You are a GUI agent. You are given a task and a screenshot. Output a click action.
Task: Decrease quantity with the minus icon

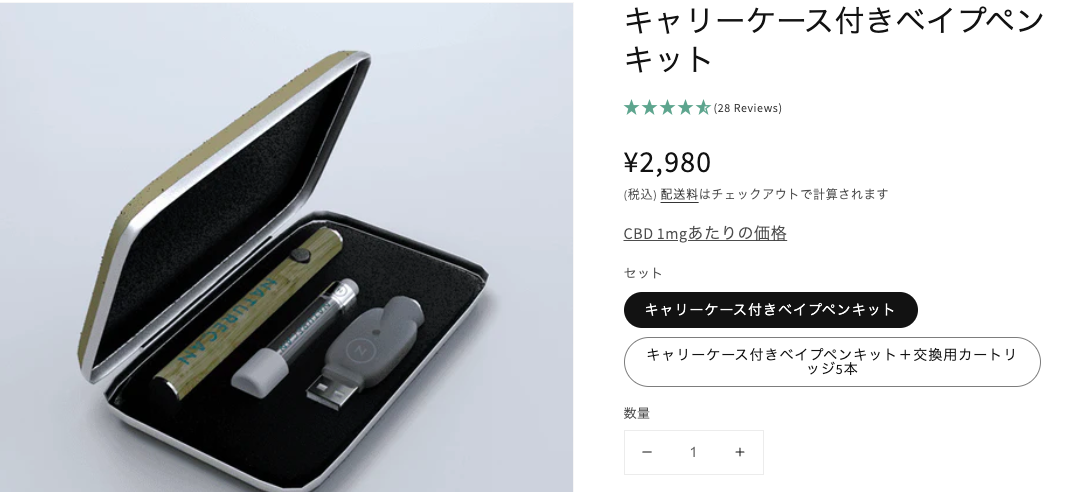(647, 452)
